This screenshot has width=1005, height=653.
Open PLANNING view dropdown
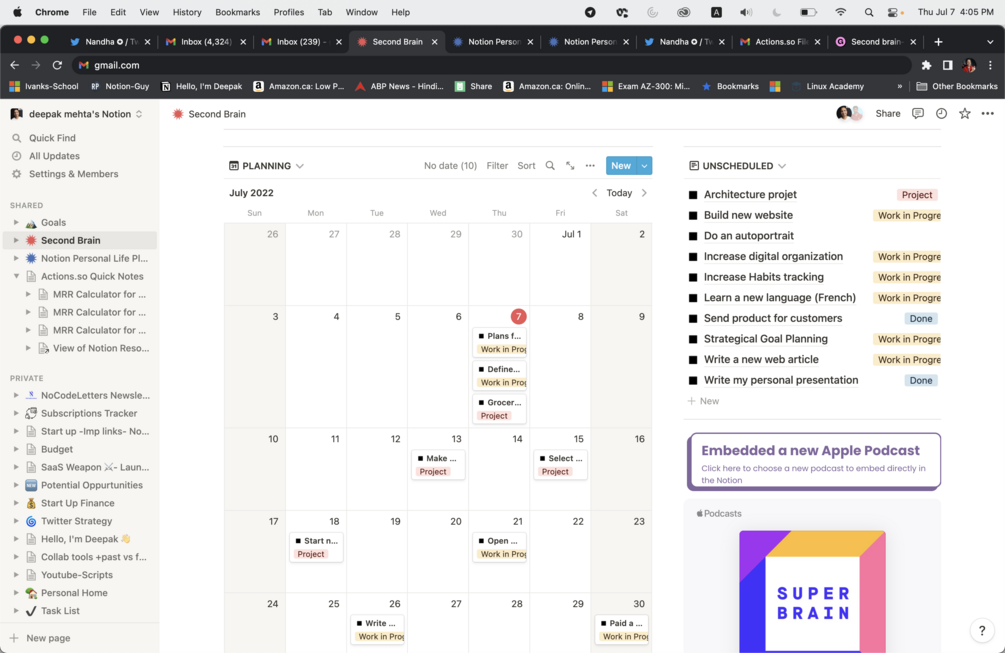(266, 165)
